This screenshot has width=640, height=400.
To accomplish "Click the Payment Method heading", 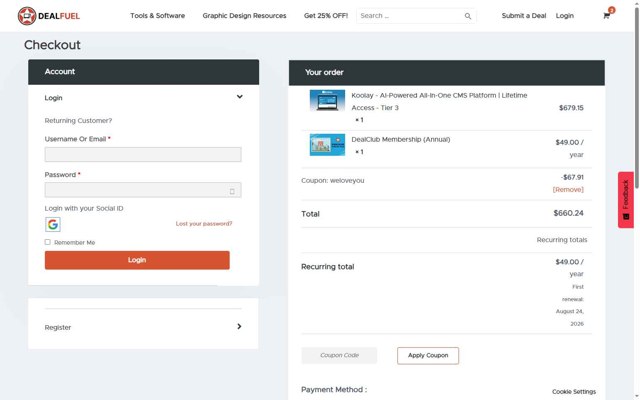I will (334, 390).
